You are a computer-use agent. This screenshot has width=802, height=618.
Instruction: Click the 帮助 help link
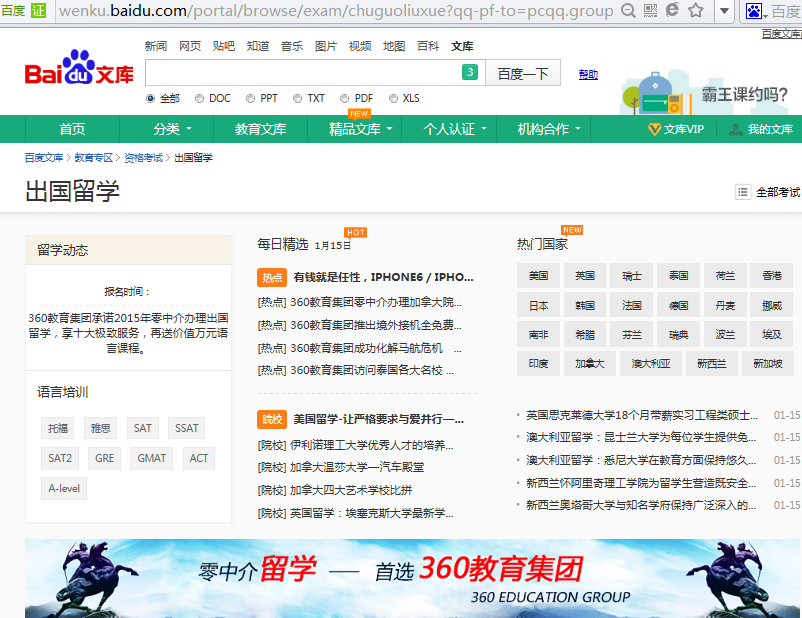pyautogui.click(x=588, y=75)
